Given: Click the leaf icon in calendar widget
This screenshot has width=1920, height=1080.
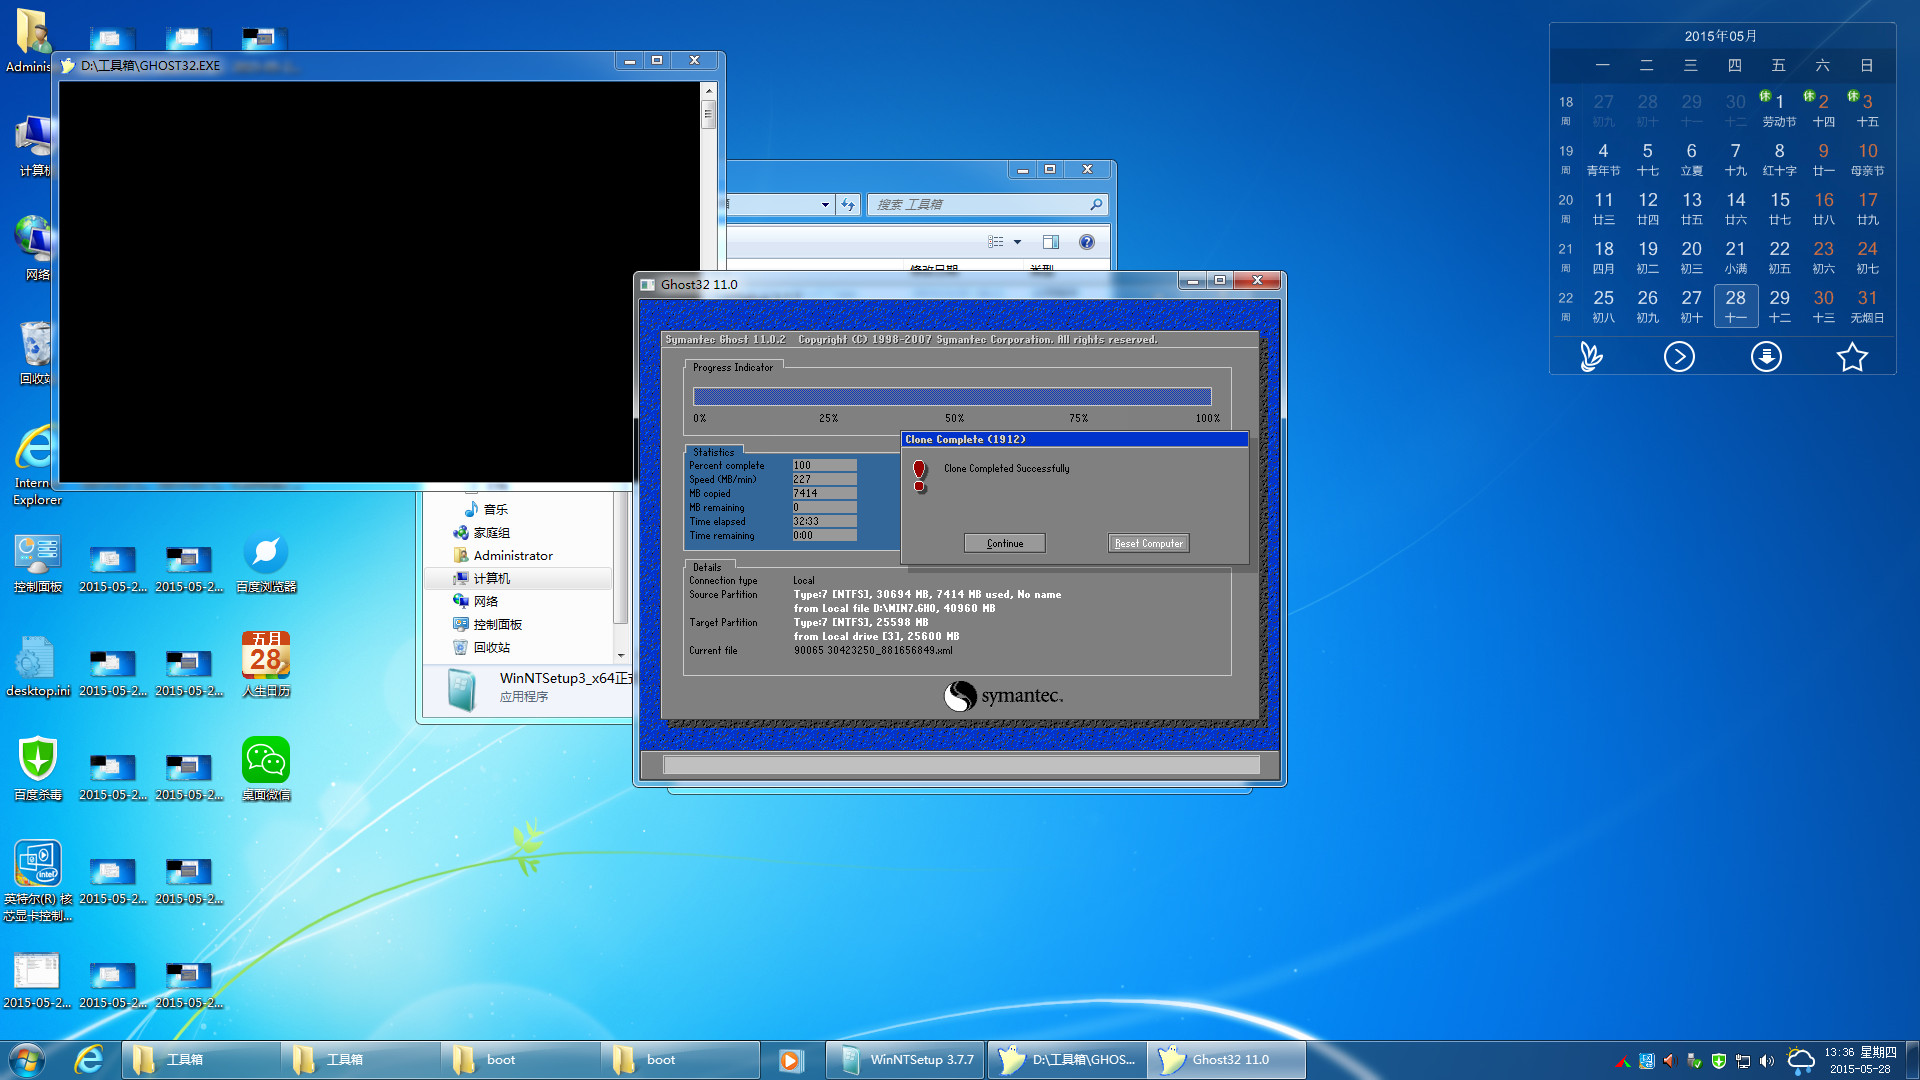Looking at the screenshot, I should [x=1591, y=356].
